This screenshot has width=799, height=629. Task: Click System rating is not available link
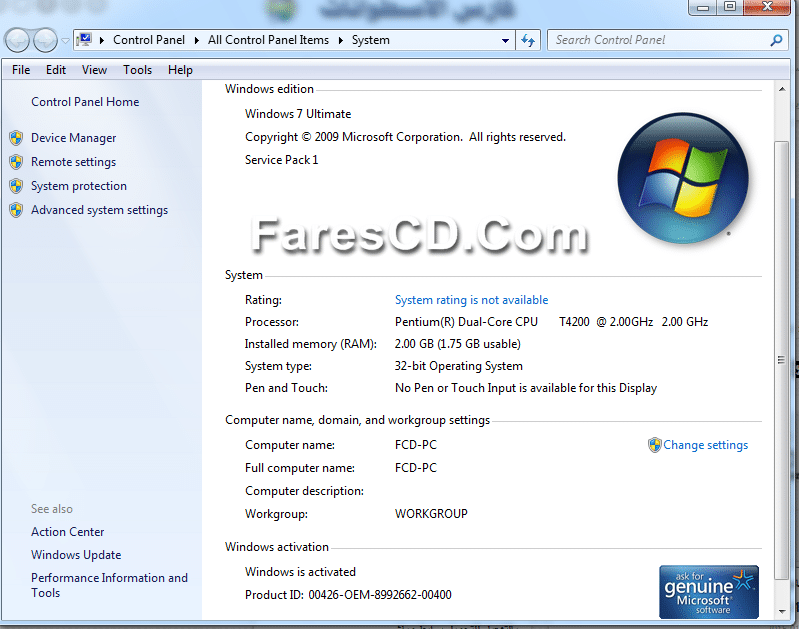click(471, 300)
